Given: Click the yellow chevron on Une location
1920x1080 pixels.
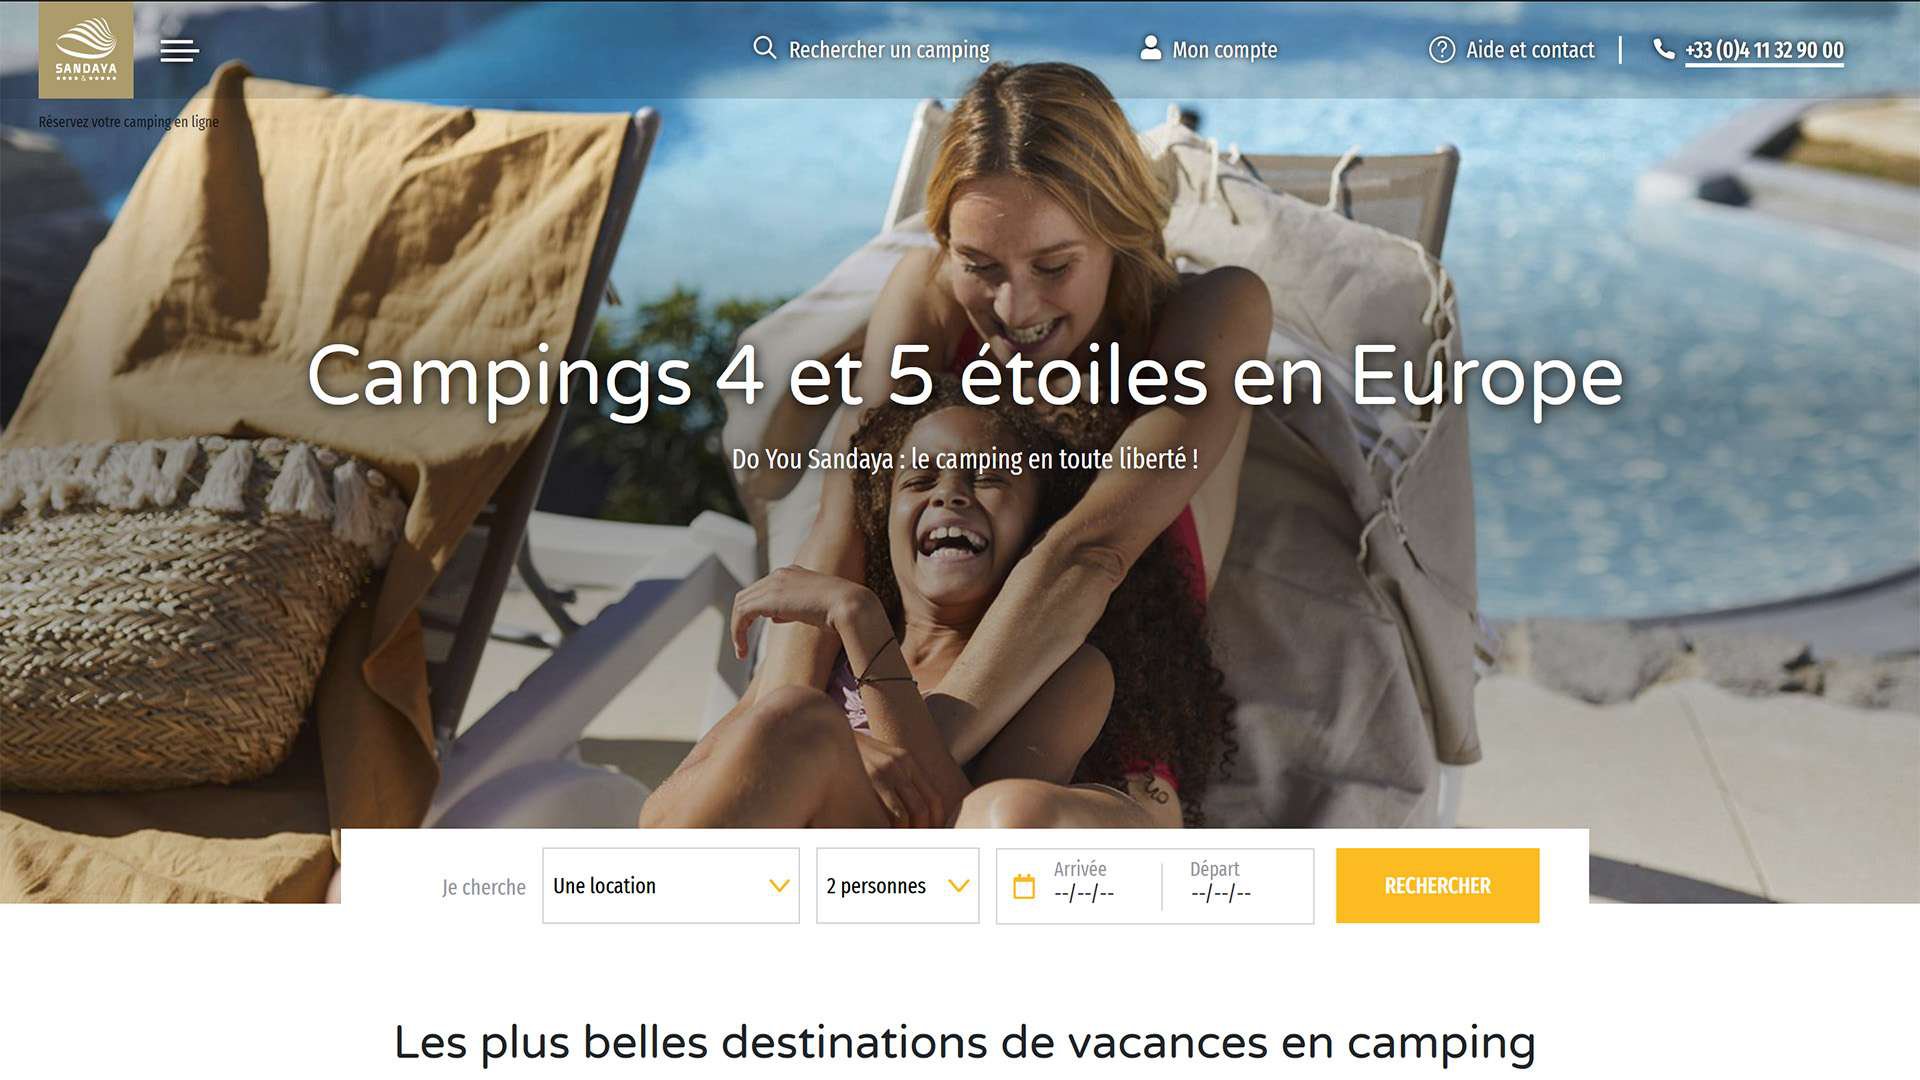Looking at the screenshot, I should pyautogui.click(x=779, y=886).
